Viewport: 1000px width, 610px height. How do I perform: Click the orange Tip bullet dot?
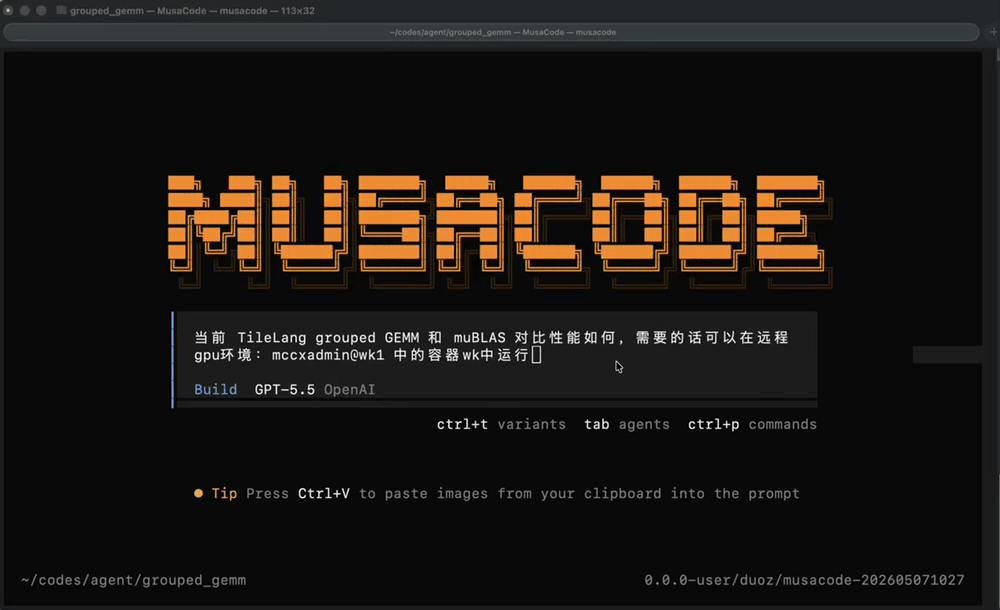(198, 493)
